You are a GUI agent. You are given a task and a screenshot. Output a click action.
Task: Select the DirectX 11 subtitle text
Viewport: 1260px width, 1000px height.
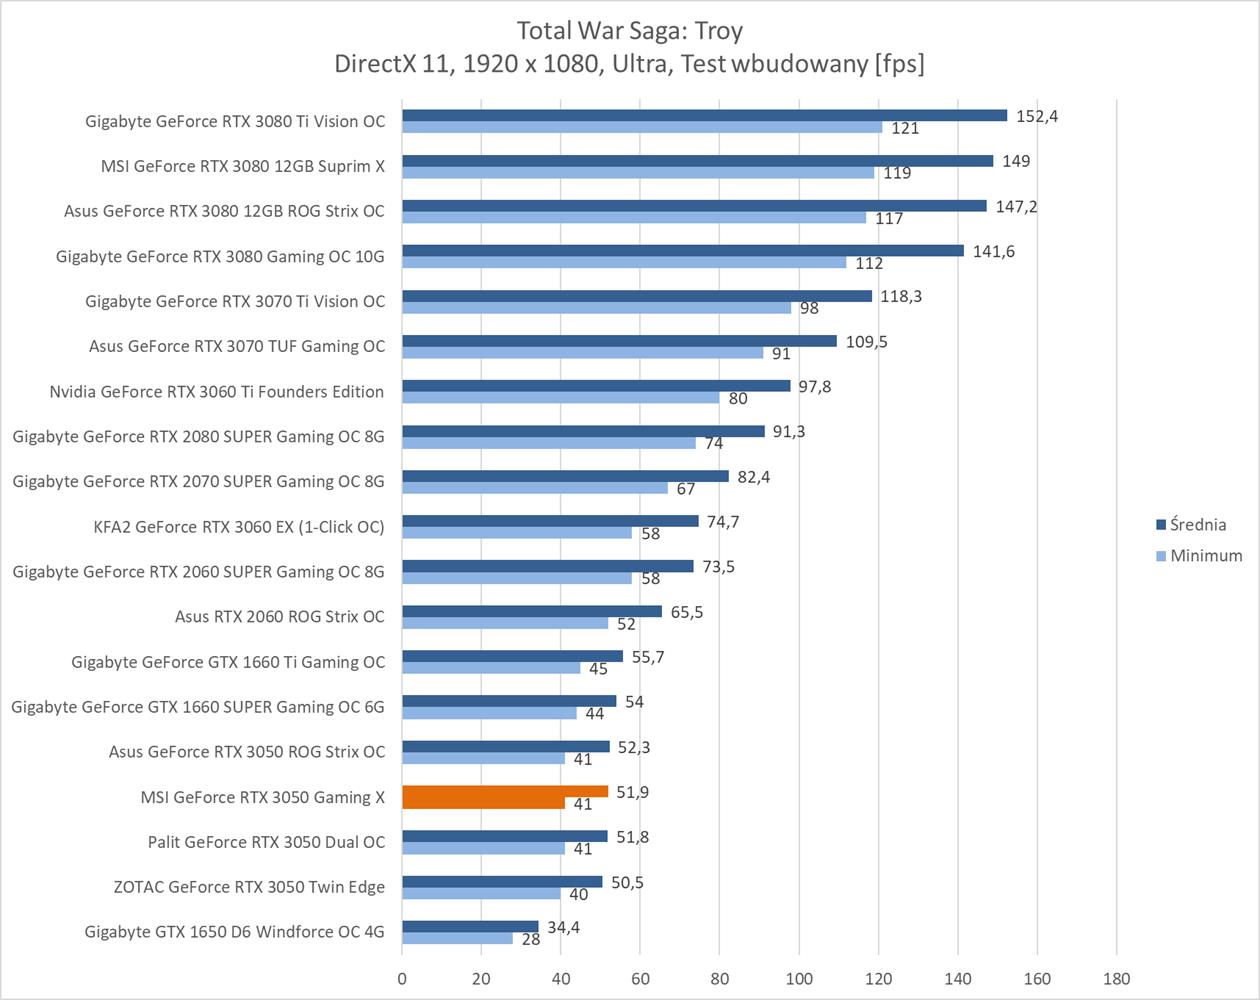tap(629, 64)
